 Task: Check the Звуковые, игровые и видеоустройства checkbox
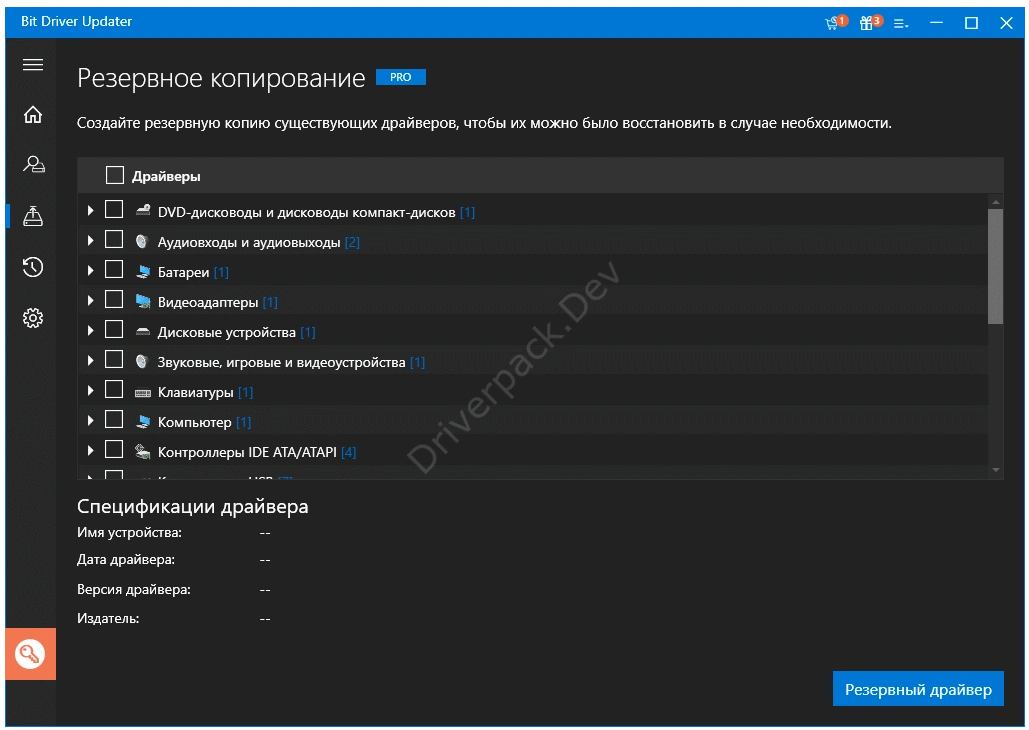[x=114, y=359]
